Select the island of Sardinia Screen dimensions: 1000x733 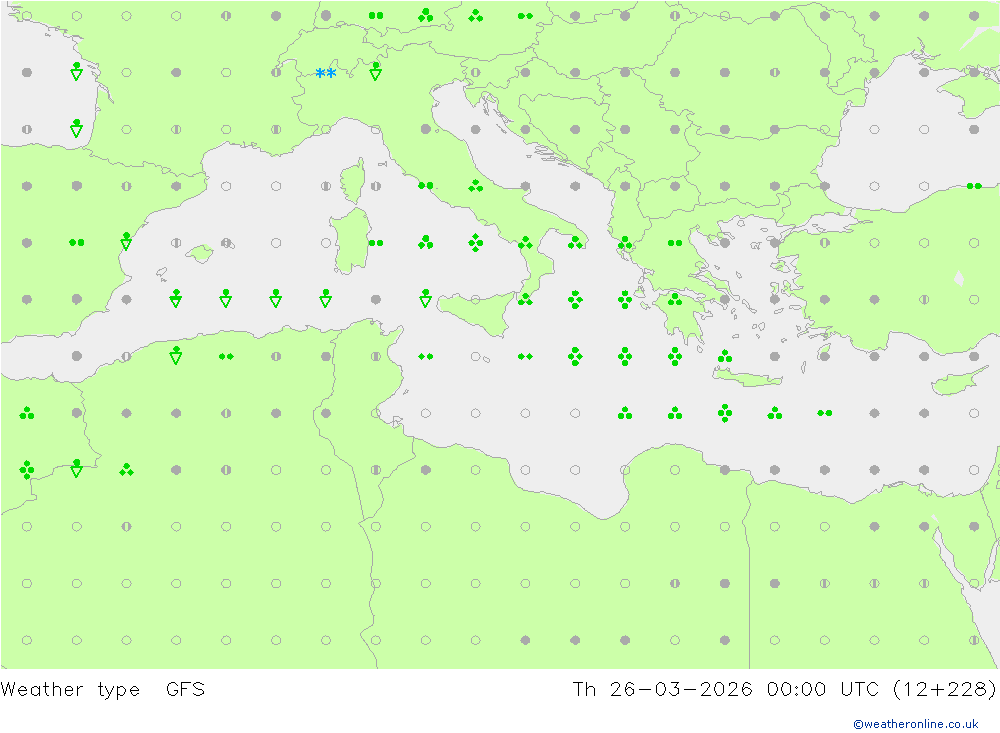(x=349, y=243)
